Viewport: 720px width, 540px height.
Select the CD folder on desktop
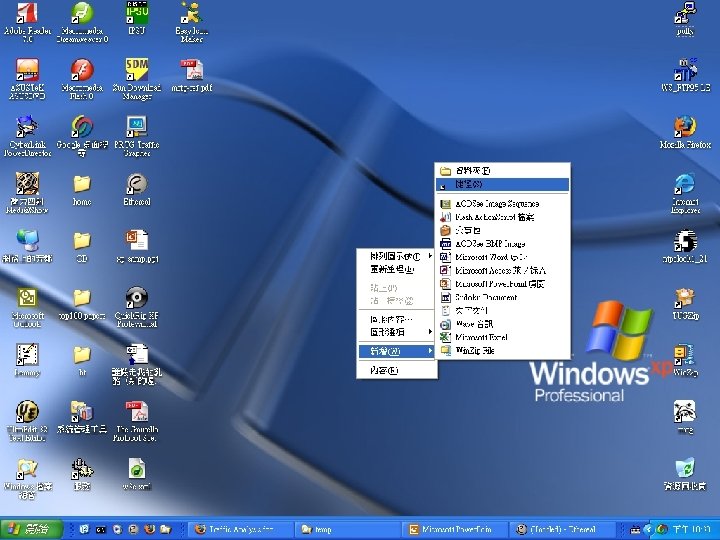pyautogui.click(x=82, y=246)
